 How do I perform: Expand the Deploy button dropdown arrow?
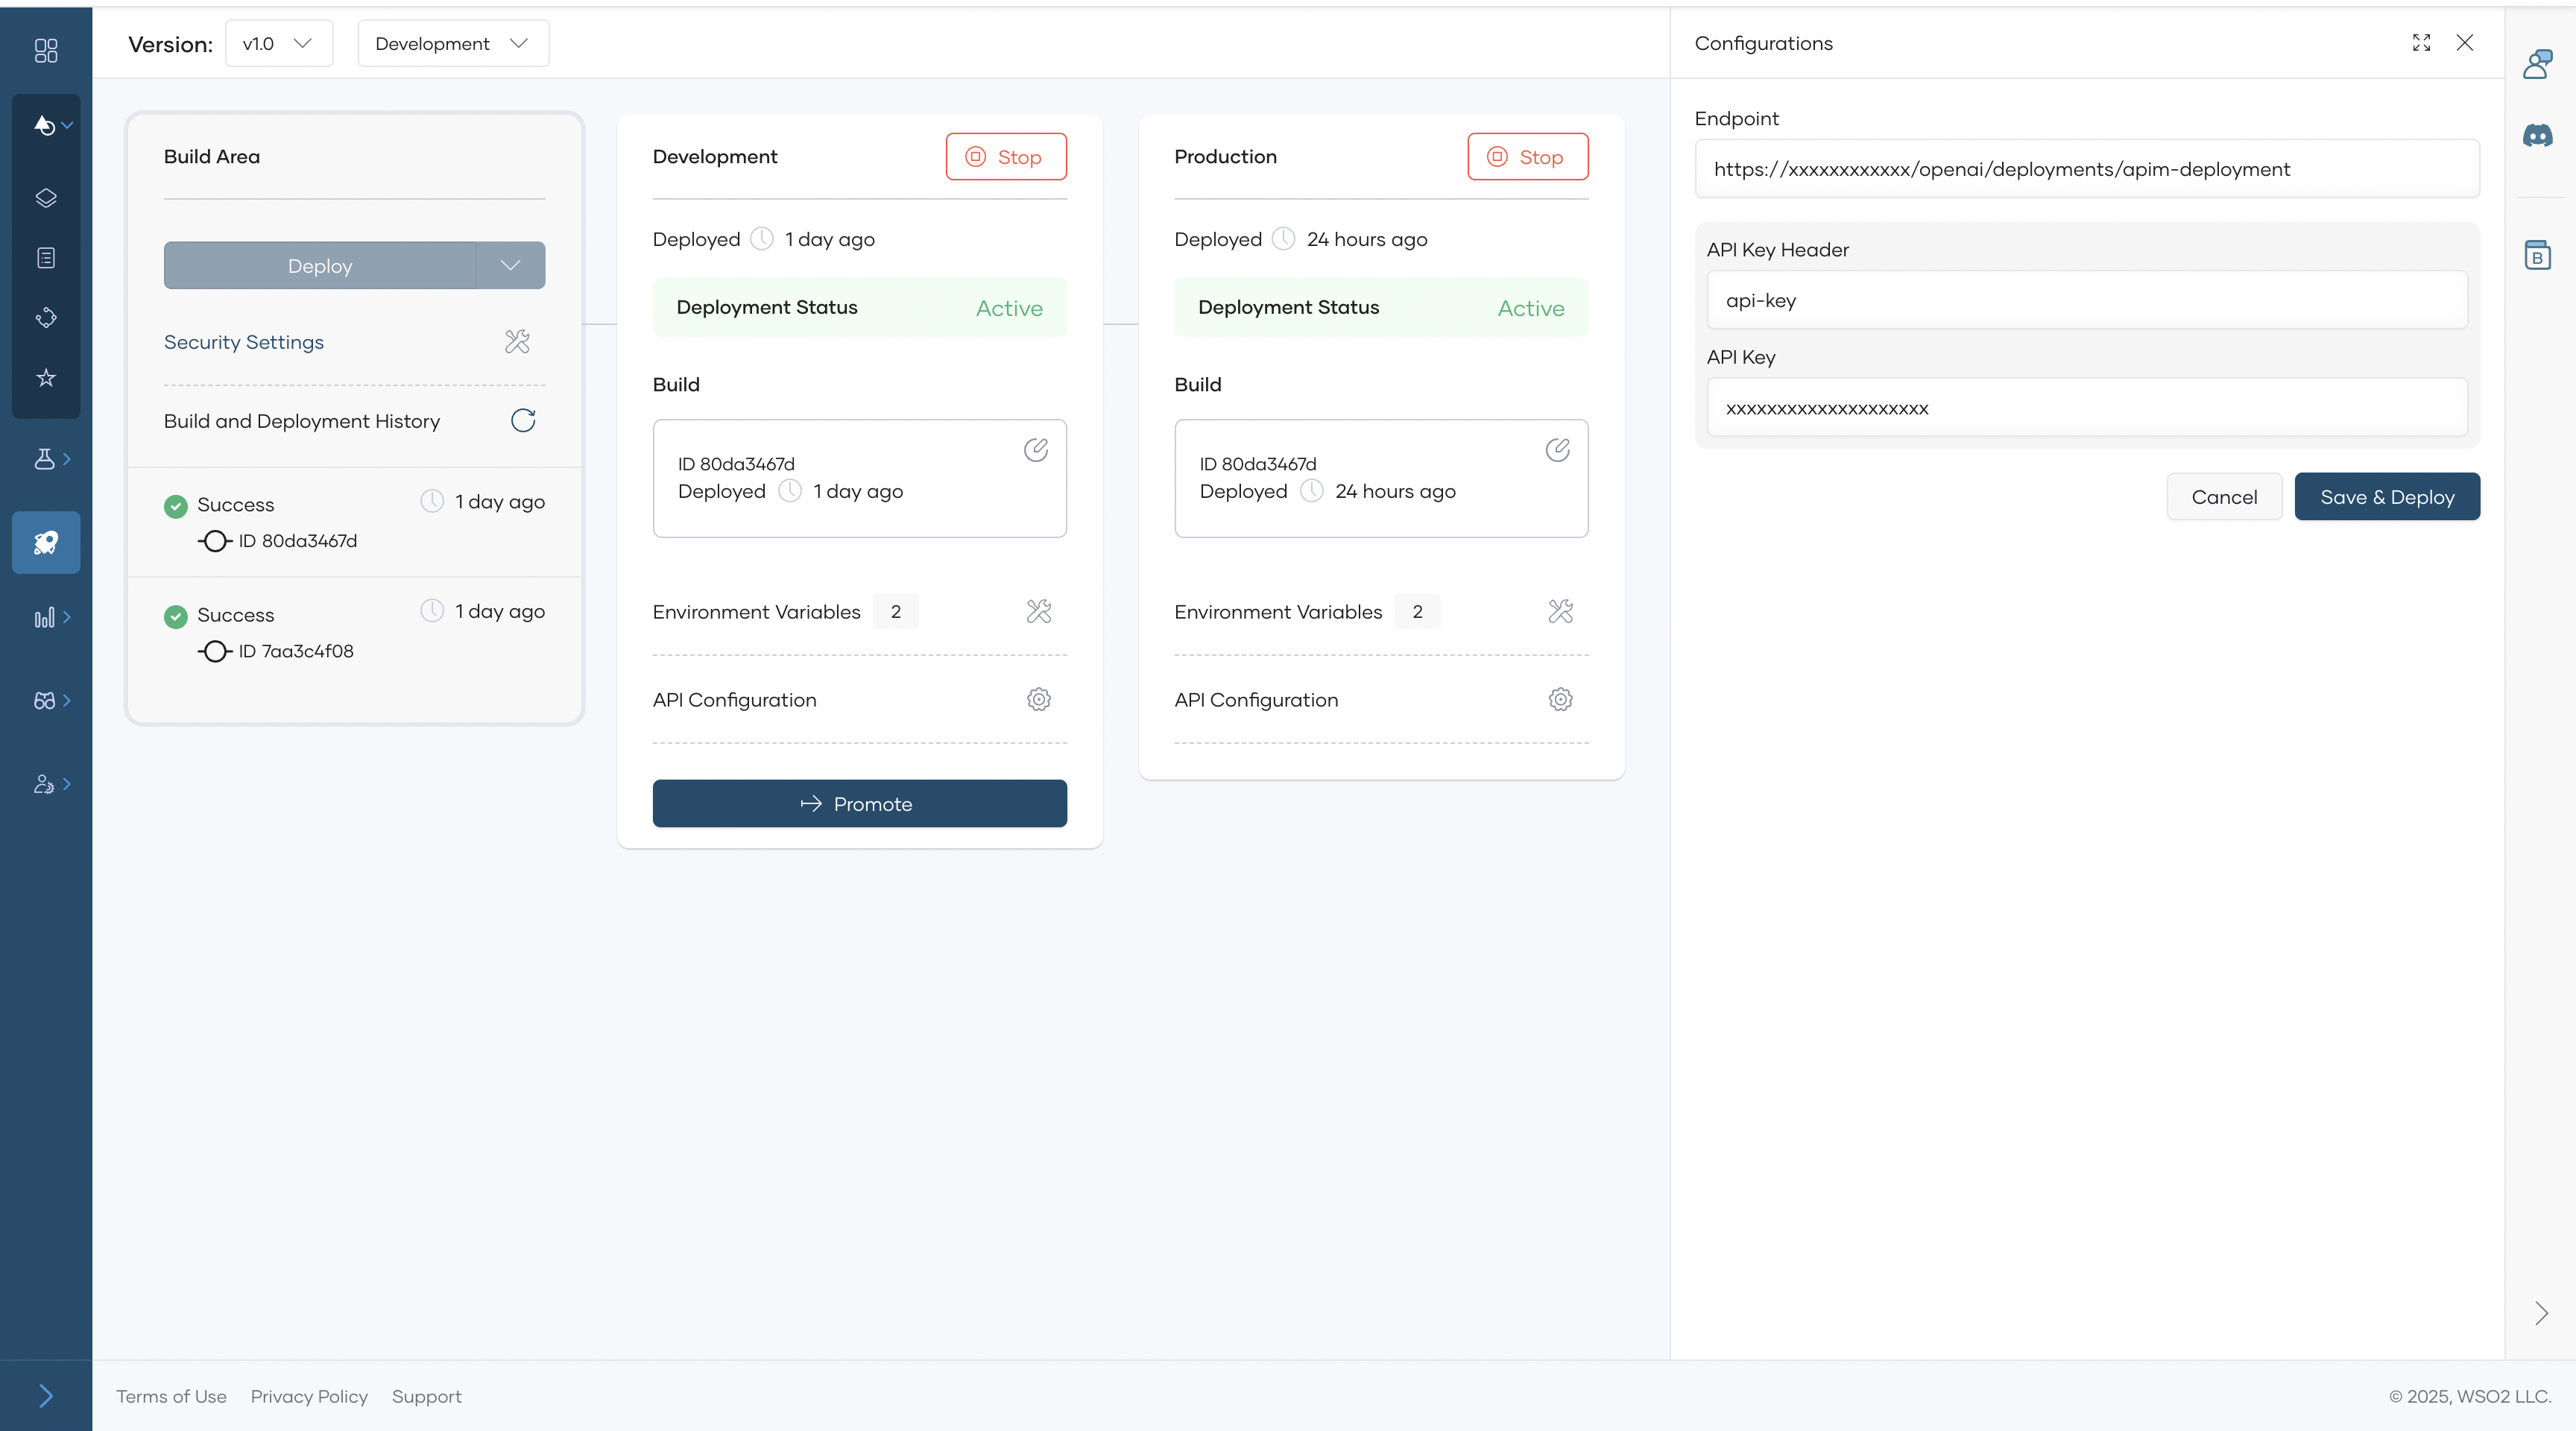[510, 265]
